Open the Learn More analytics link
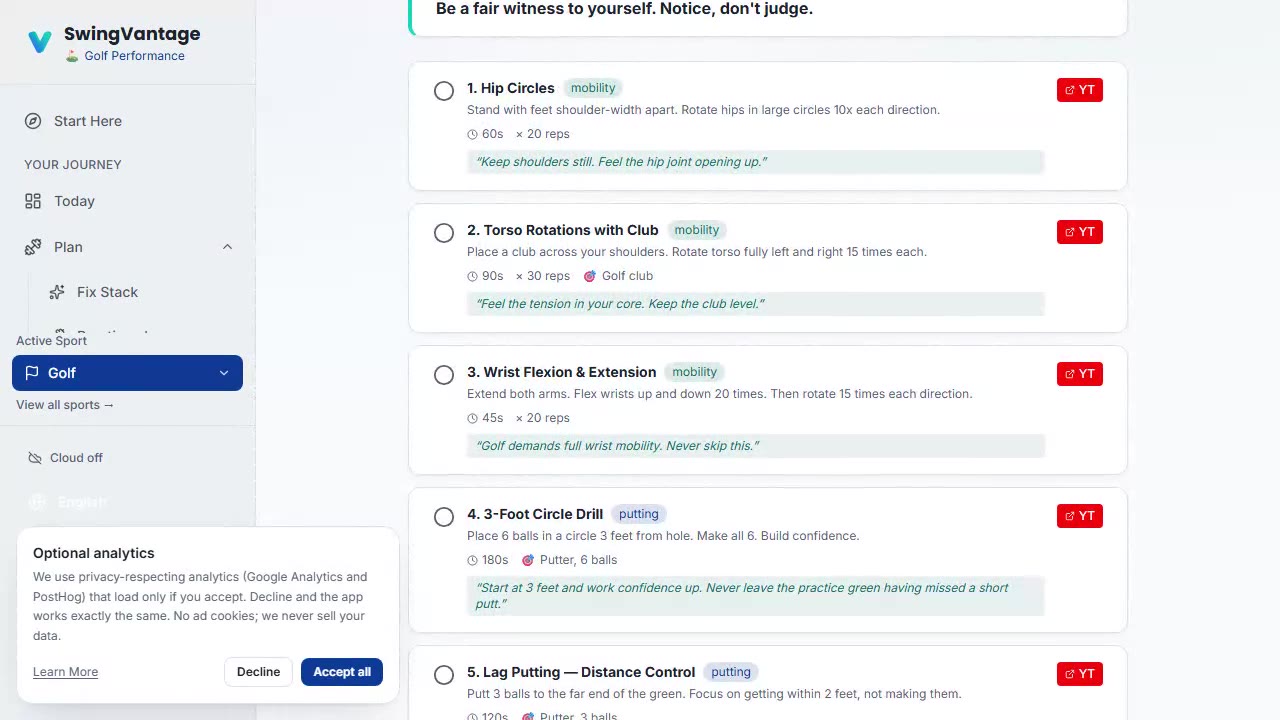 click(x=65, y=672)
